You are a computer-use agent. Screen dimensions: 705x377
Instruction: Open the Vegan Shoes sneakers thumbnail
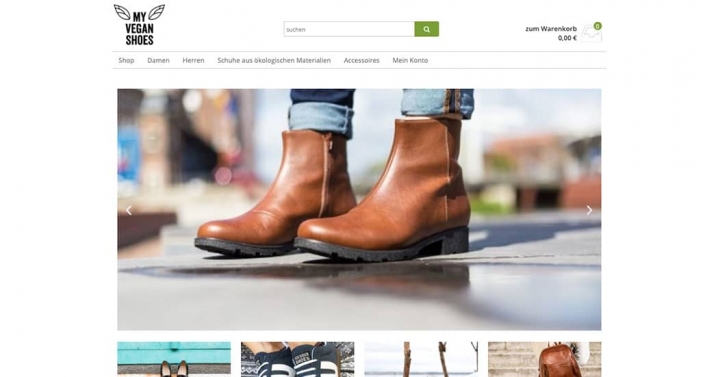(298, 359)
